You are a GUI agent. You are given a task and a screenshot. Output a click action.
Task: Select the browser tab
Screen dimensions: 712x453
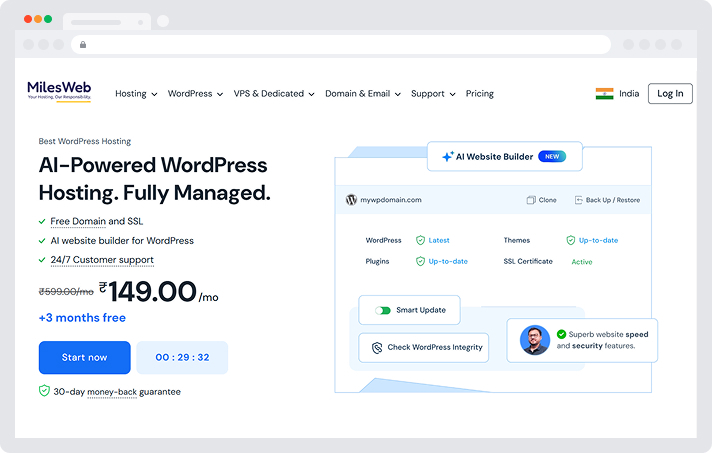point(107,22)
